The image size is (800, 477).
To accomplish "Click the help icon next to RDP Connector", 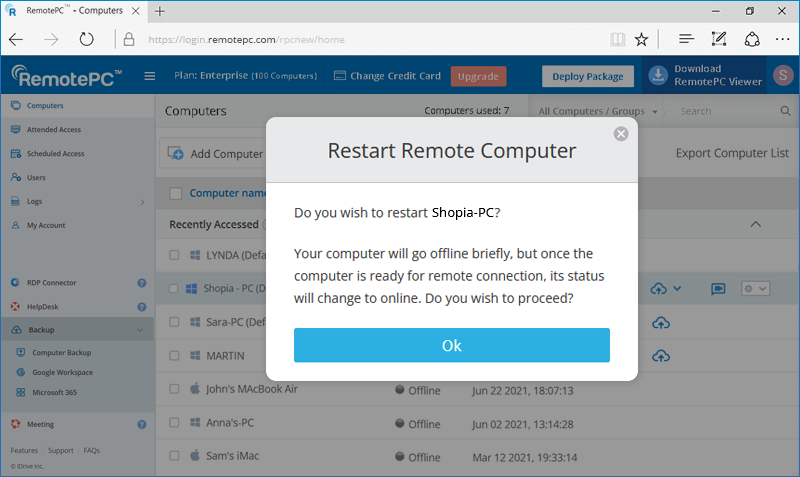I will pos(142,283).
